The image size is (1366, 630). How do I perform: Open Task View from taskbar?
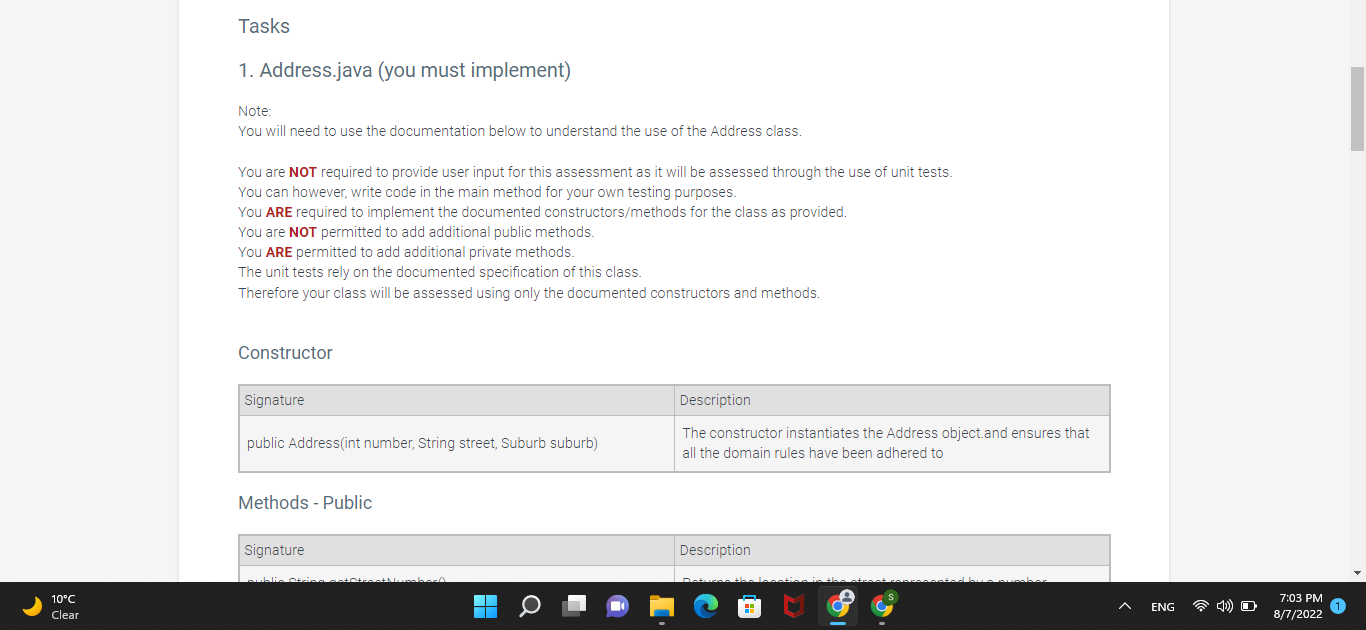(x=574, y=606)
